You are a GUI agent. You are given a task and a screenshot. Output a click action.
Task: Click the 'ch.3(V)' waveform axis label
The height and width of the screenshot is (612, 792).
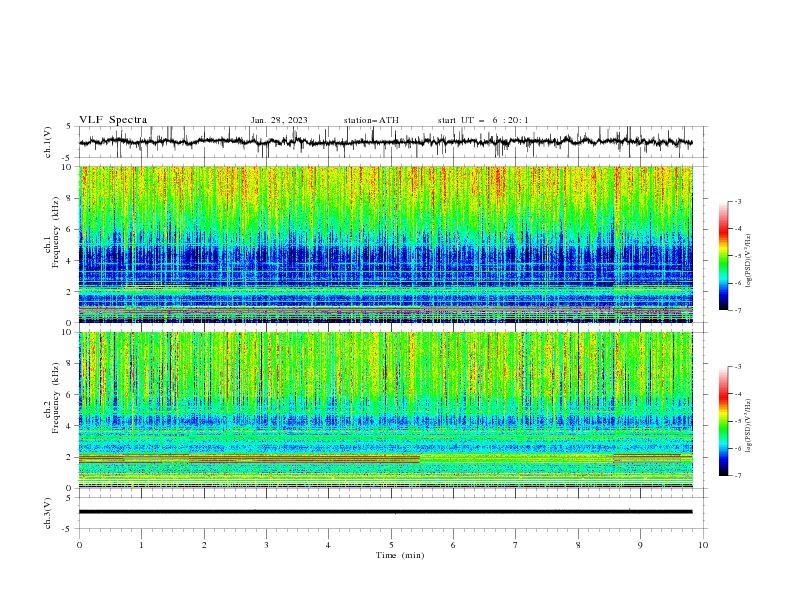pos(48,513)
